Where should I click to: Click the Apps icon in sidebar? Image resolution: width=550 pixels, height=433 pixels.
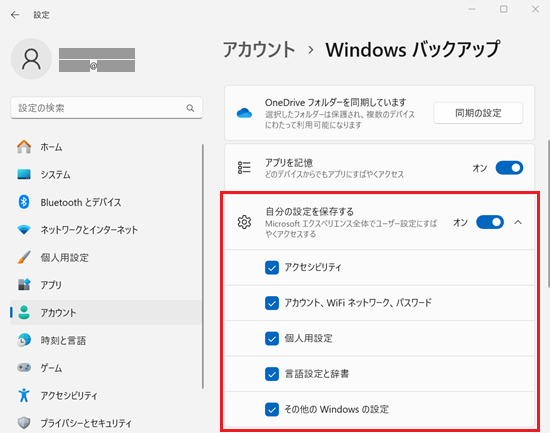[x=24, y=285]
